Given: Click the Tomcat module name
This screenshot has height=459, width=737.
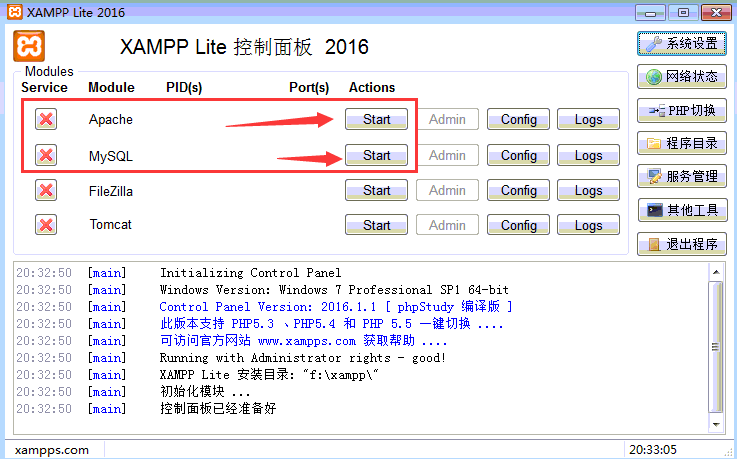Looking at the screenshot, I should [x=110, y=225].
